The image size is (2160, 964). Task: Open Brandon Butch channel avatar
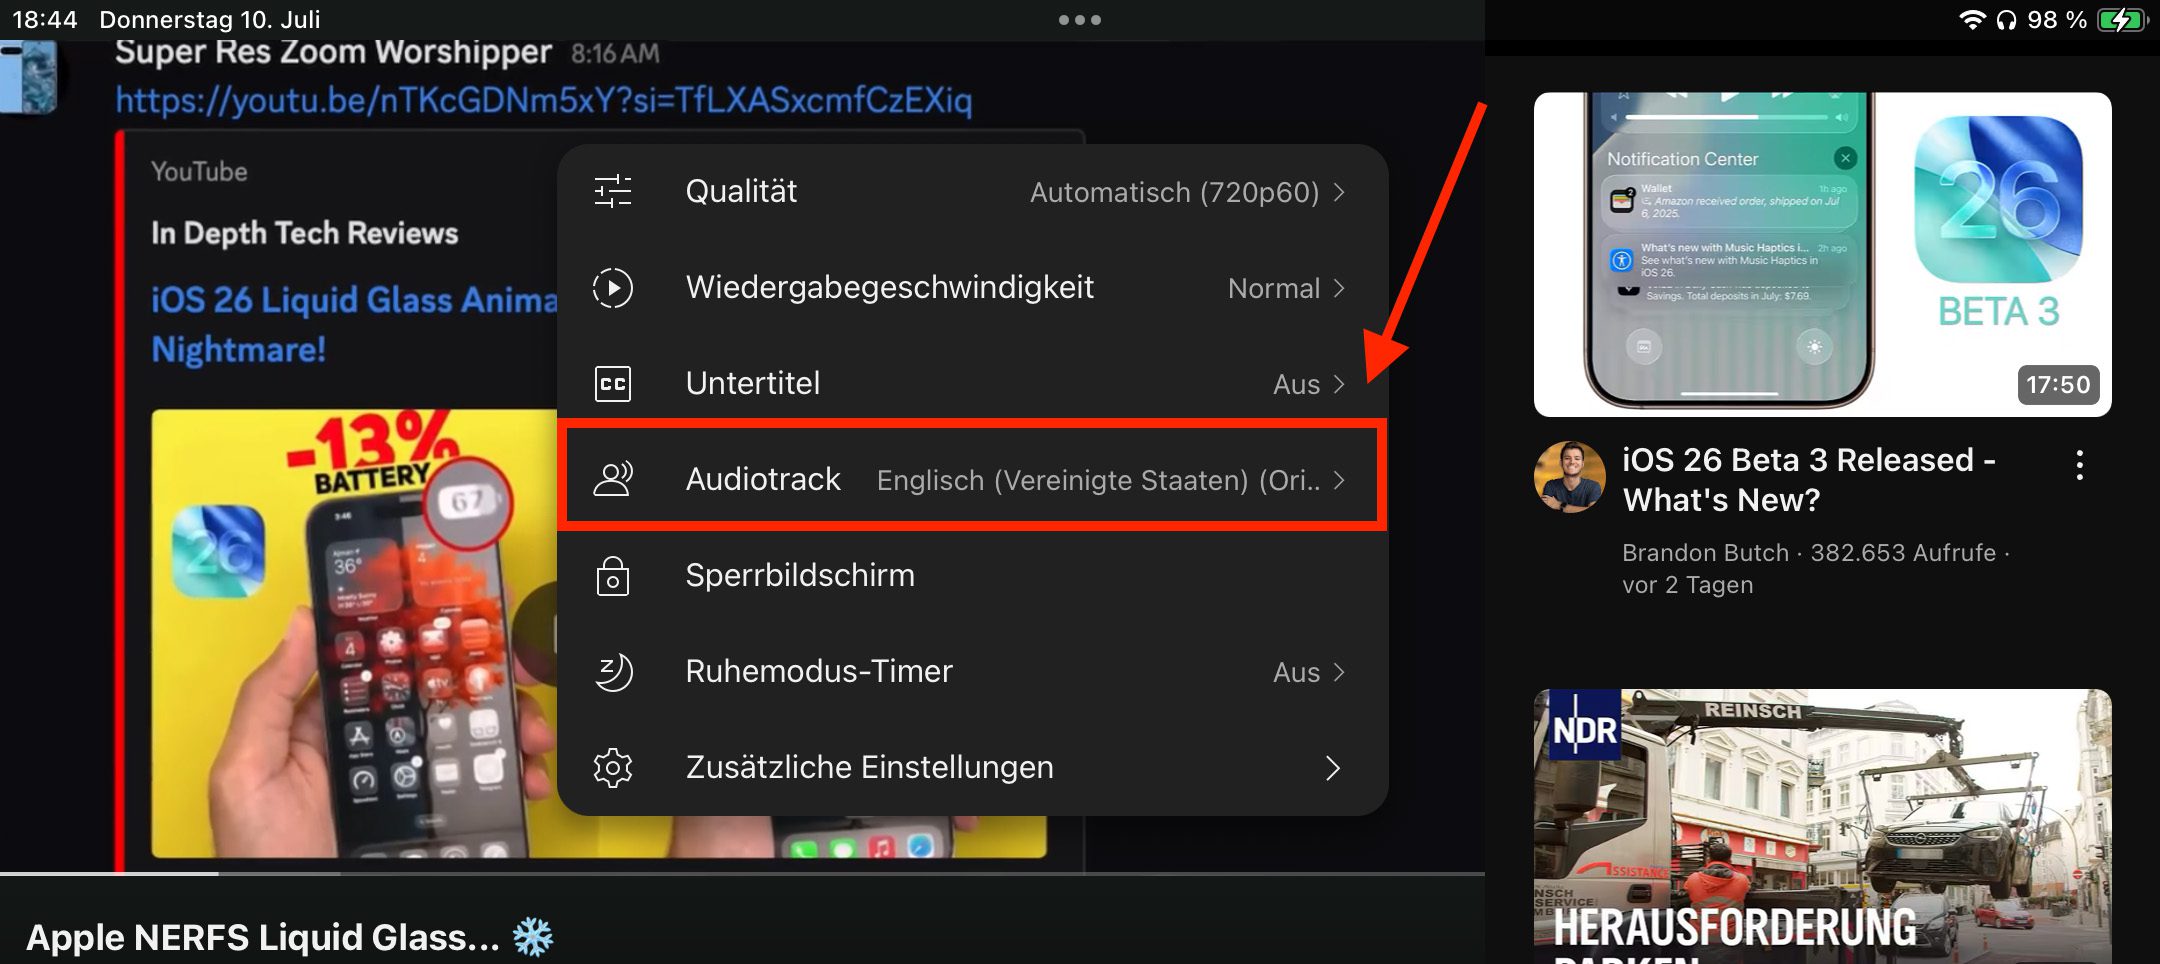tap(1569, 477)
